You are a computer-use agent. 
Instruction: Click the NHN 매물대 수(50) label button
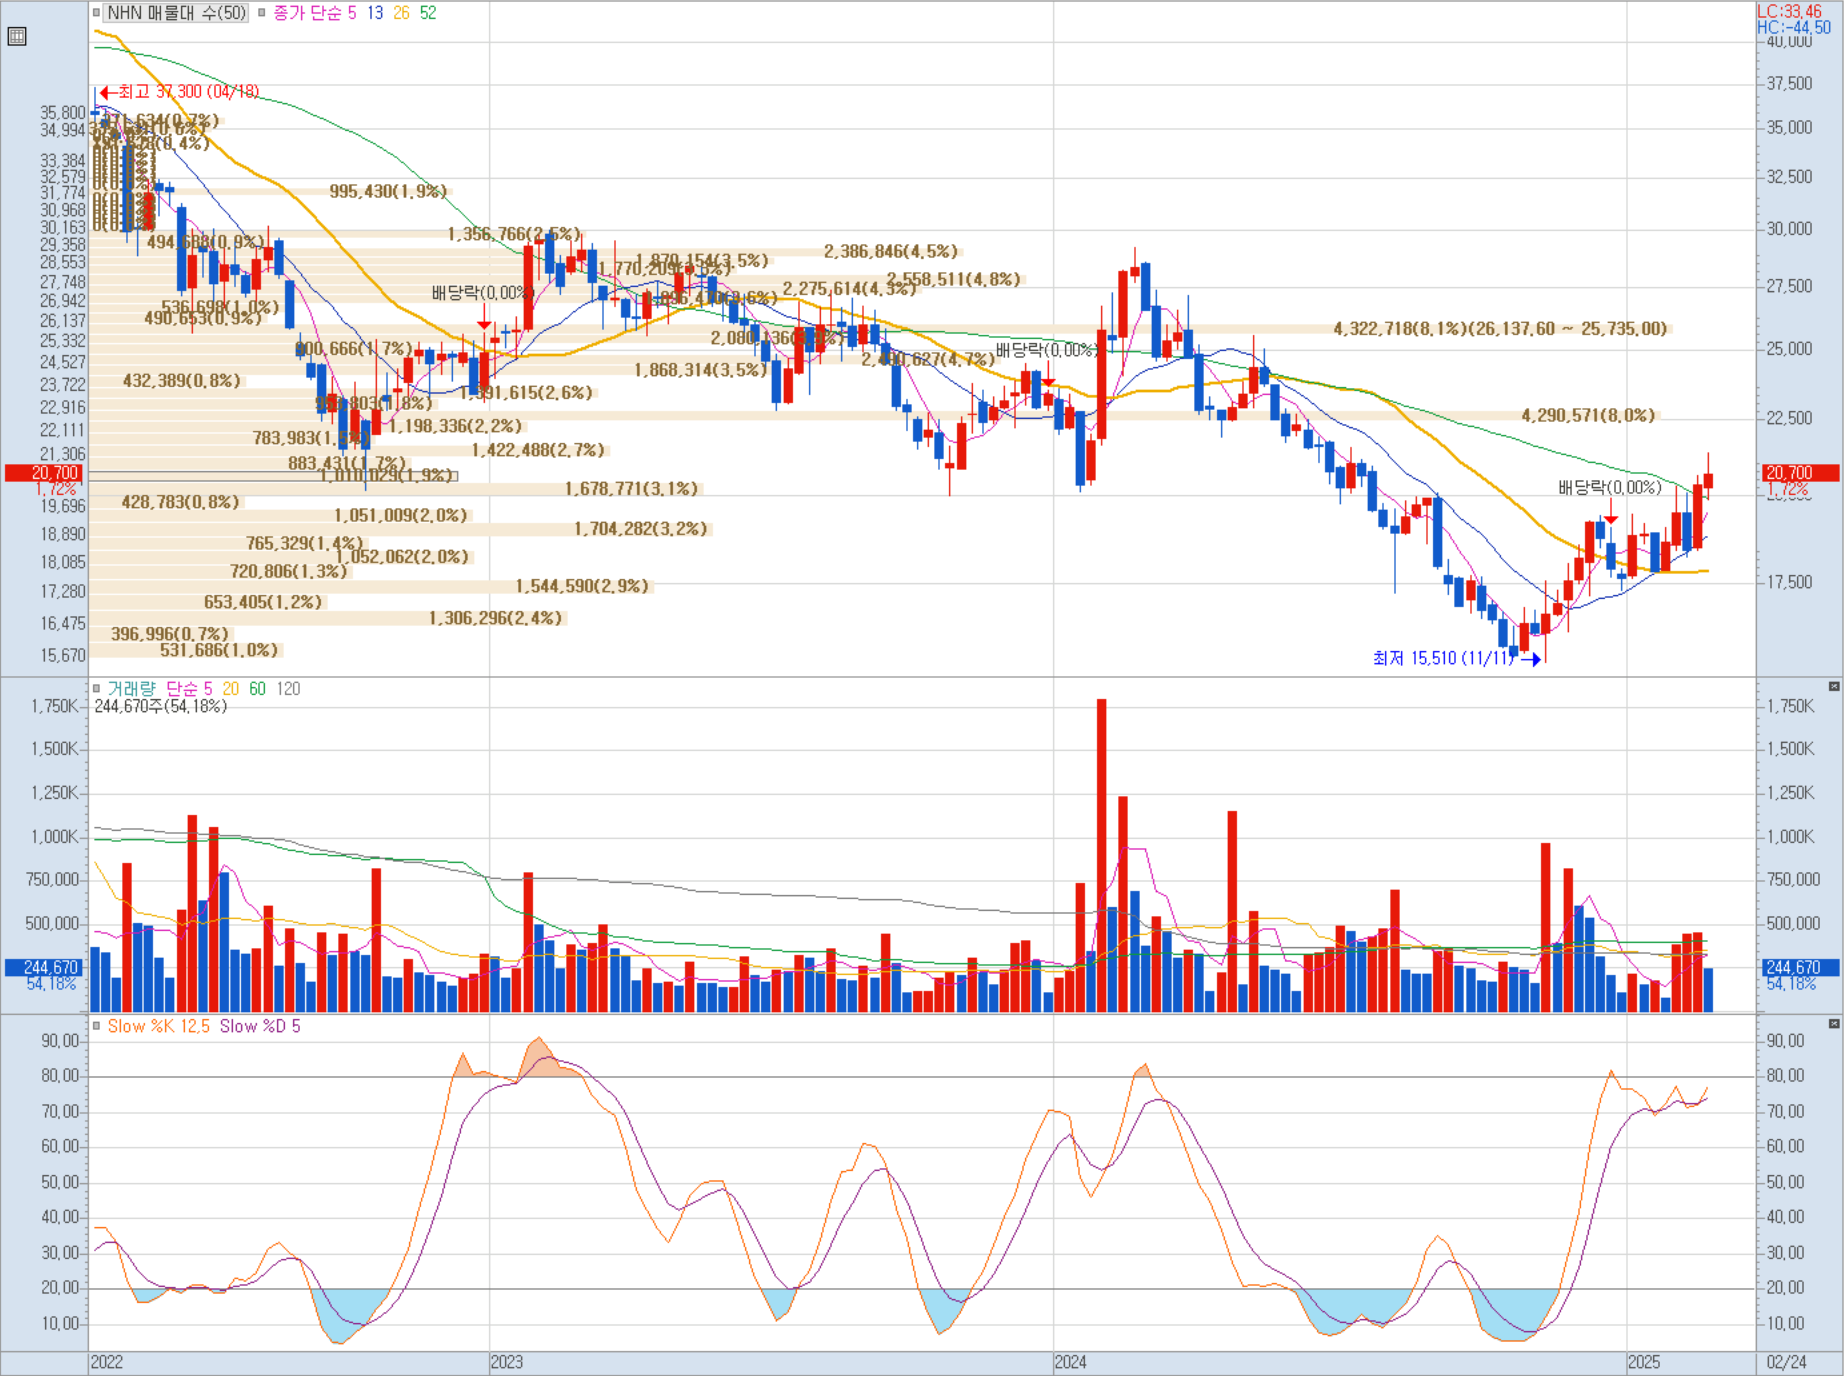176,13
